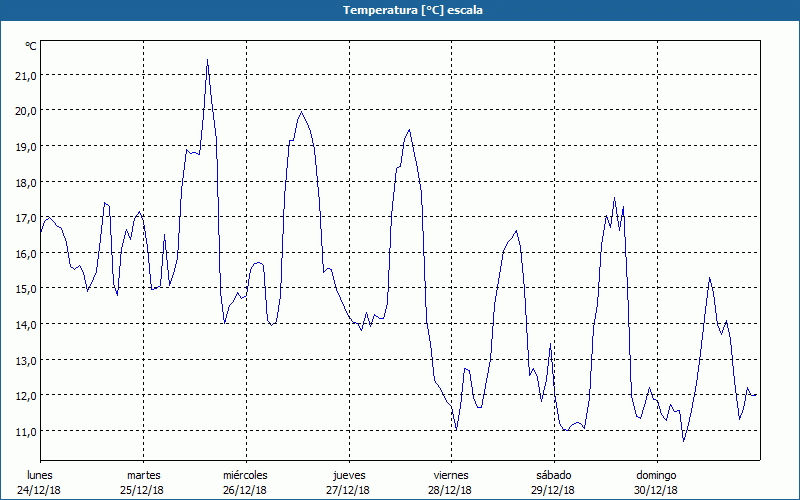Click the 11,0 axis value

(26, 432)
